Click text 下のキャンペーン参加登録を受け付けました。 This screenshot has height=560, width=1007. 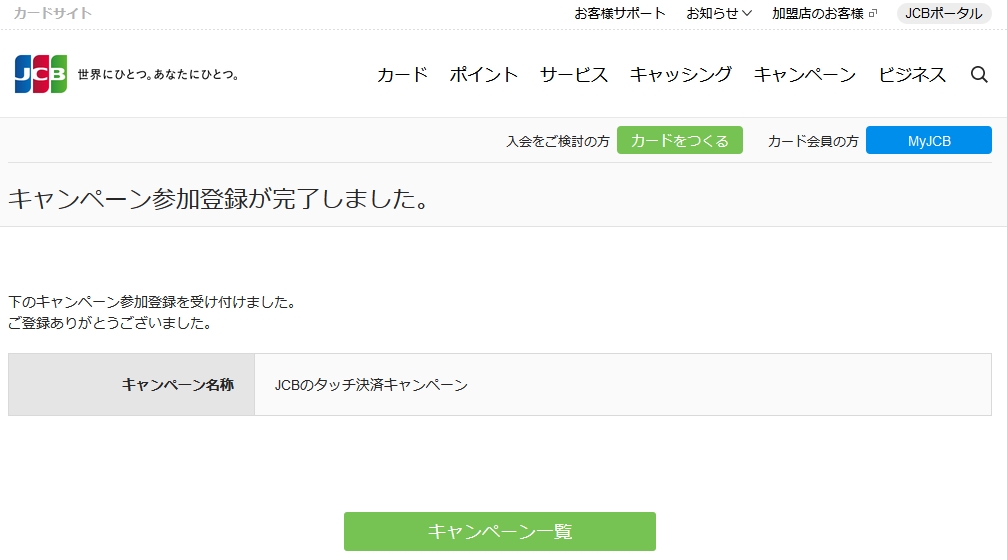pyautogui.click(x=152, y=302)
